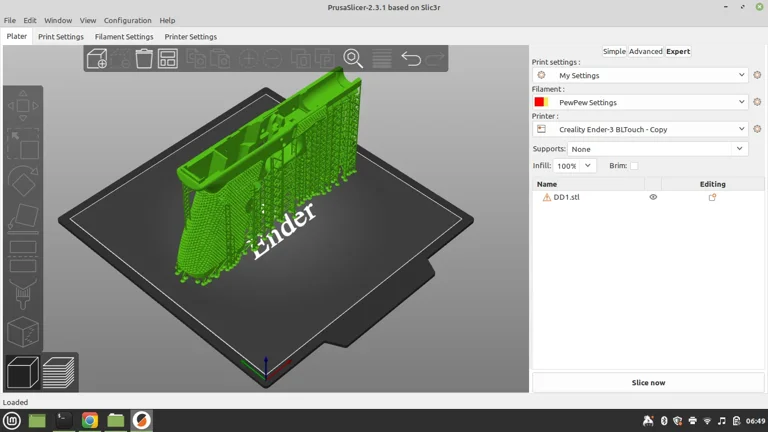Image resolution: width=768 pixels, height=432 pixels.
Task: Open Chrome from the taskbar
Action: (x=90, y=421)
